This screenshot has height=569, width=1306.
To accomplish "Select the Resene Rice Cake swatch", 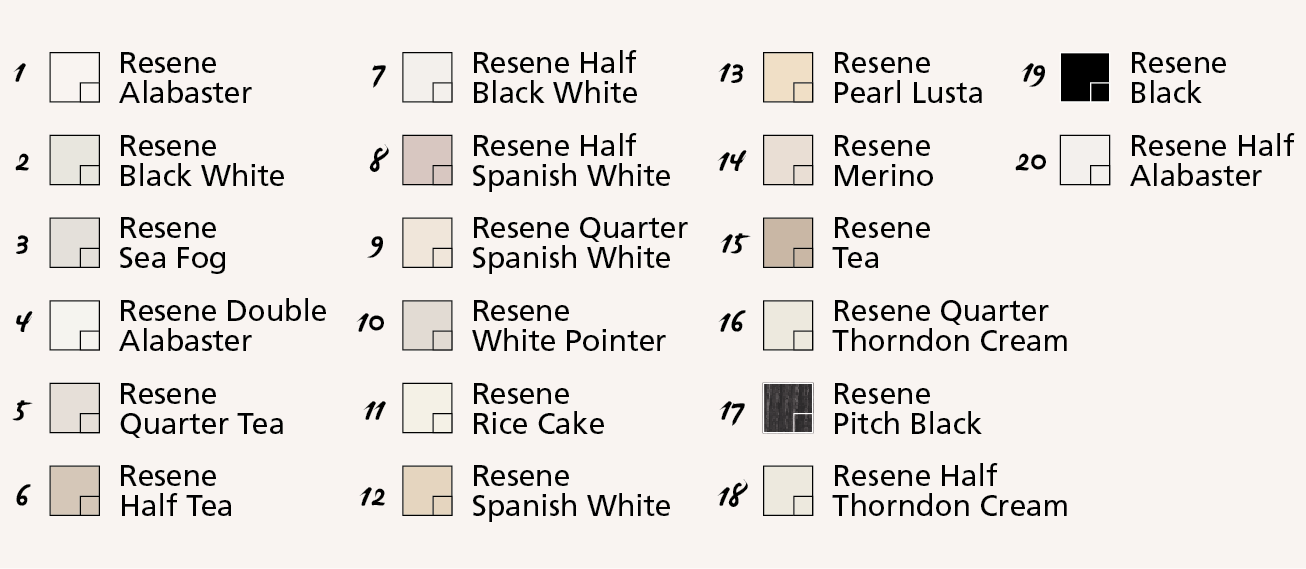I will [427, 408].
